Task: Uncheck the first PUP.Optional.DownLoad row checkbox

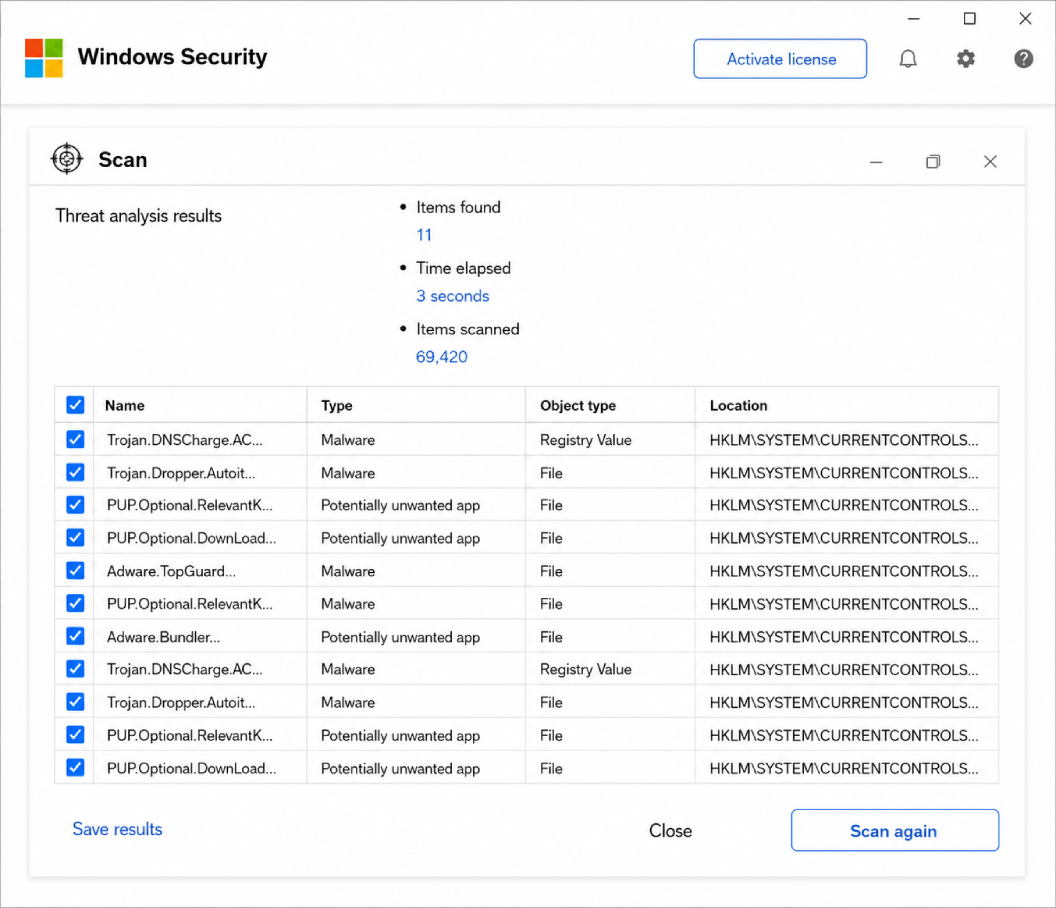Action: [75, 538]
